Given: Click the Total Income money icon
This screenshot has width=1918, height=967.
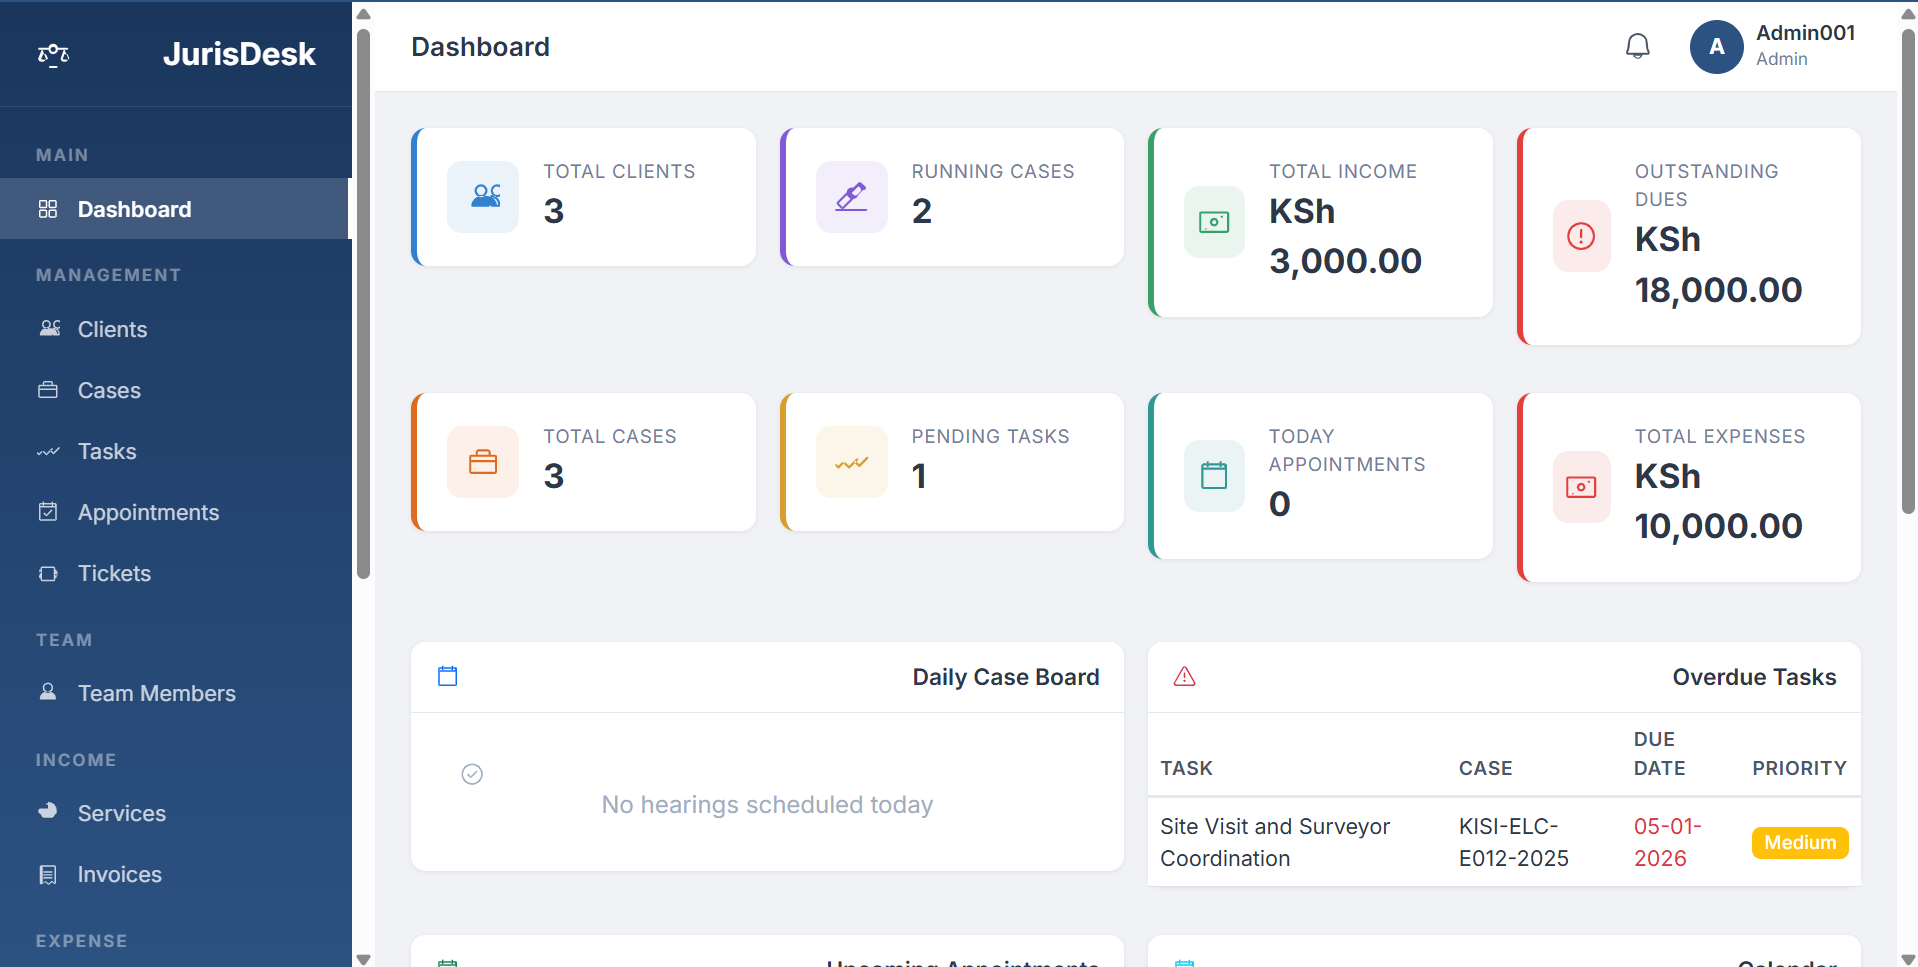Looking at the screenshot, I should tap(1214, 222).
